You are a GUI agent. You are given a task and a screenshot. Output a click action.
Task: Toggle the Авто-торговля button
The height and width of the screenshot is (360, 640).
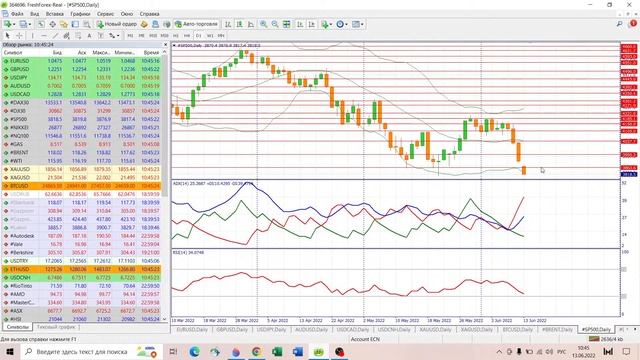[x=197, y=24]
